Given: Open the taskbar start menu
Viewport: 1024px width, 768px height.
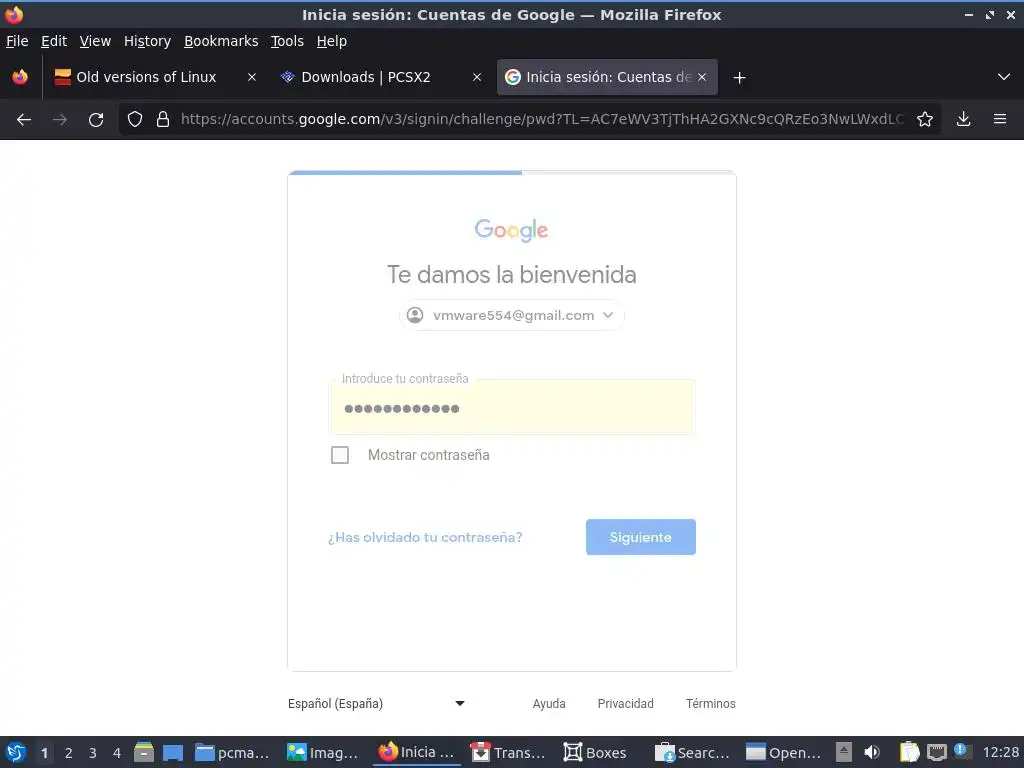Looking at the screenshot, I should point(16,752).
